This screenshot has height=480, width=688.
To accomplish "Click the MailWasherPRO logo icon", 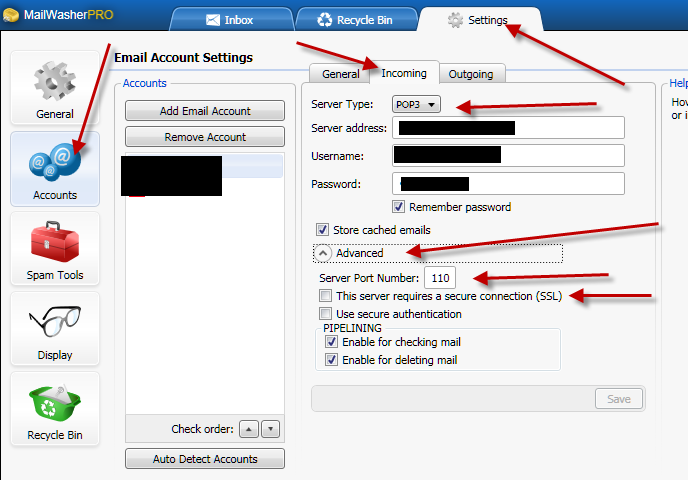I will pyautogui.click(x=11, y=15).
